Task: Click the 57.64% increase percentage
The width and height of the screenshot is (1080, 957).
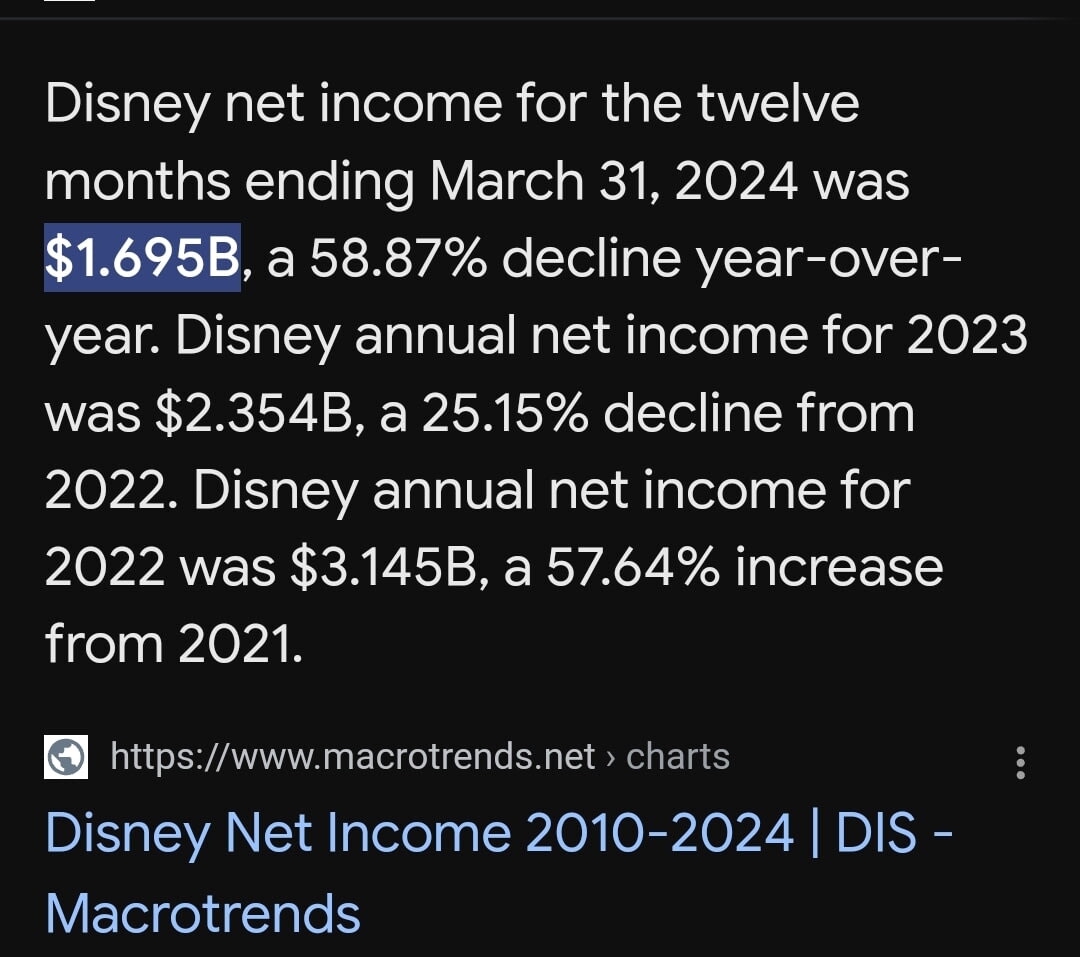Action: (631, 567)
